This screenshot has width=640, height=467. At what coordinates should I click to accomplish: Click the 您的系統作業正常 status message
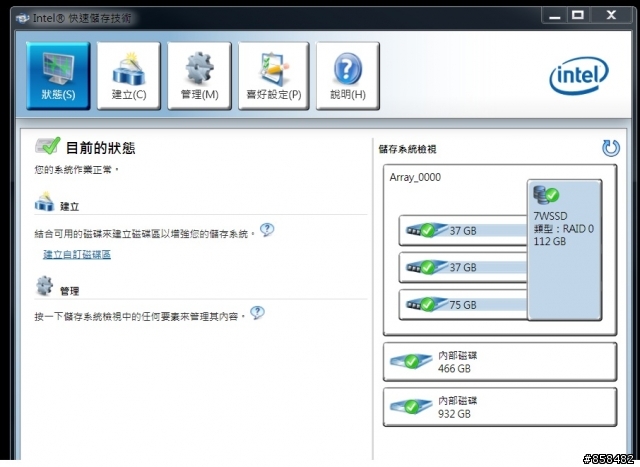click(x=76, y=169)
